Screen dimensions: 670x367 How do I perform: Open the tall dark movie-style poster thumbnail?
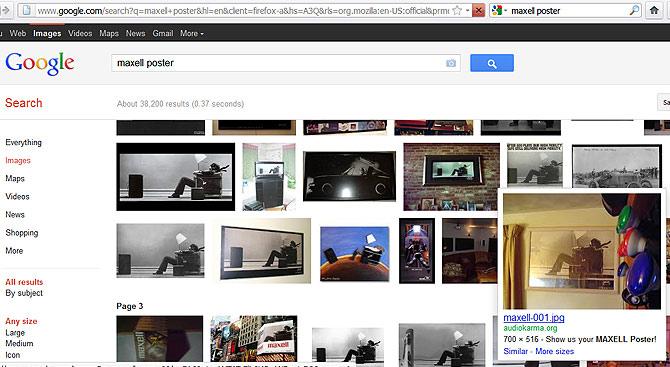(417, 251)
